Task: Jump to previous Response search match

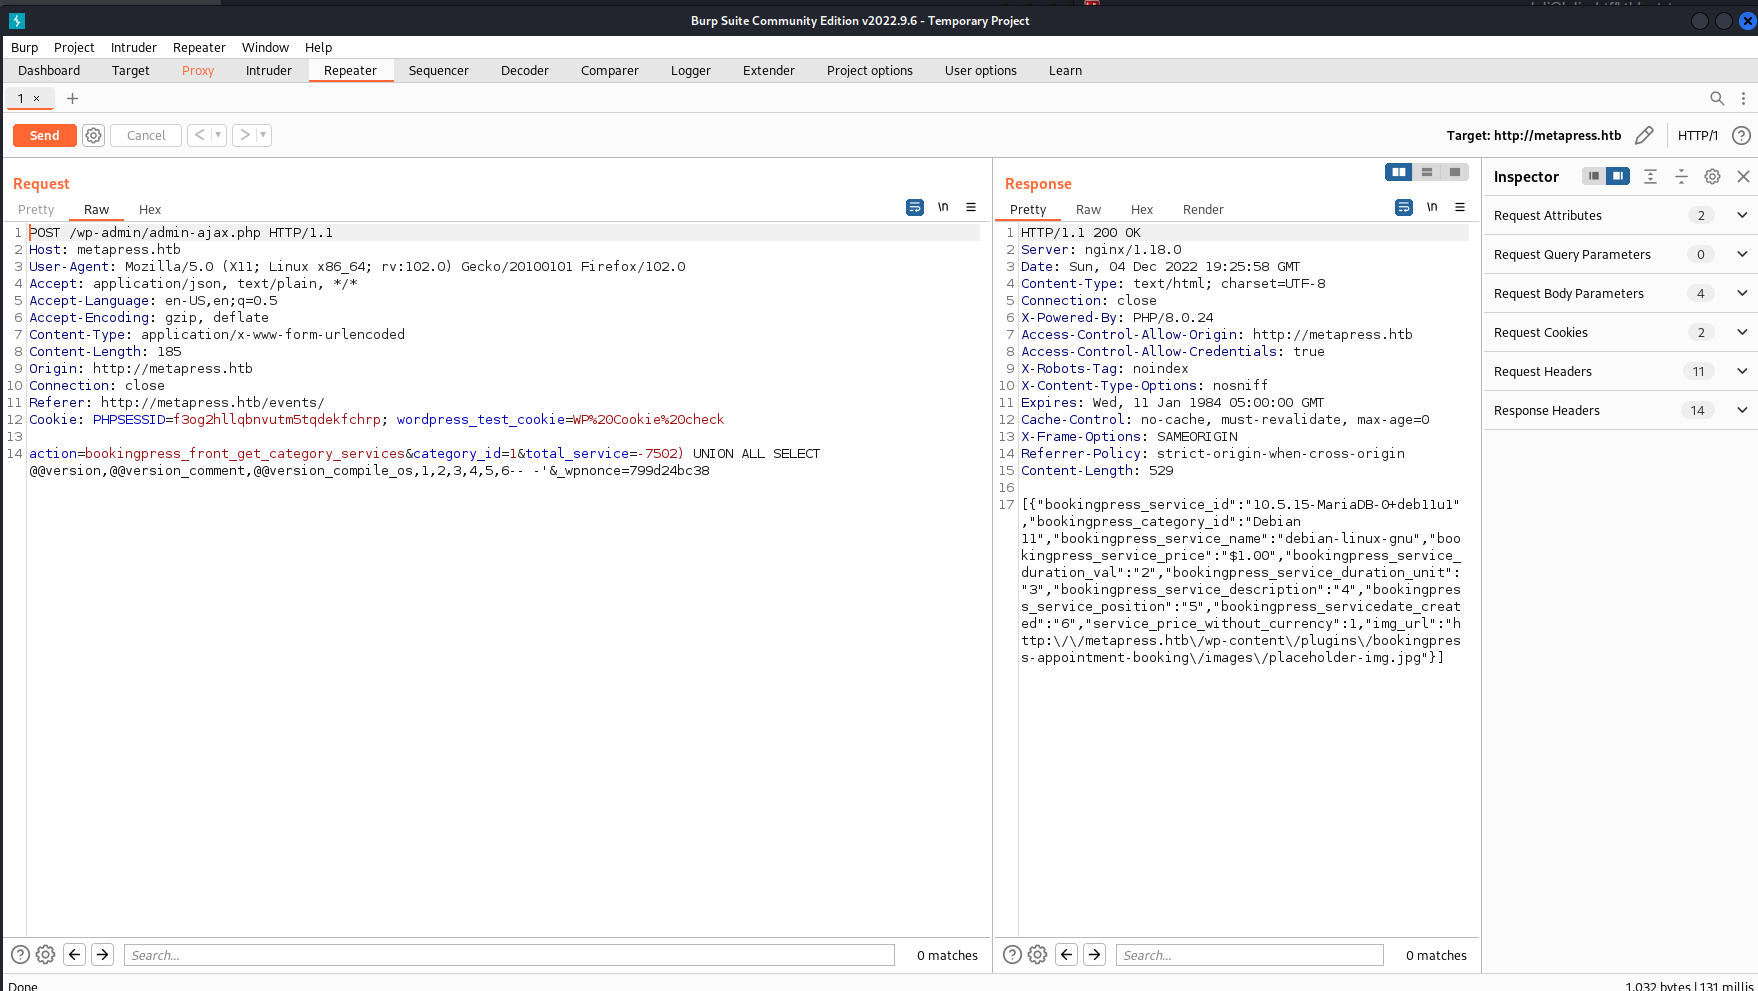Action: tap(1067, 955)
